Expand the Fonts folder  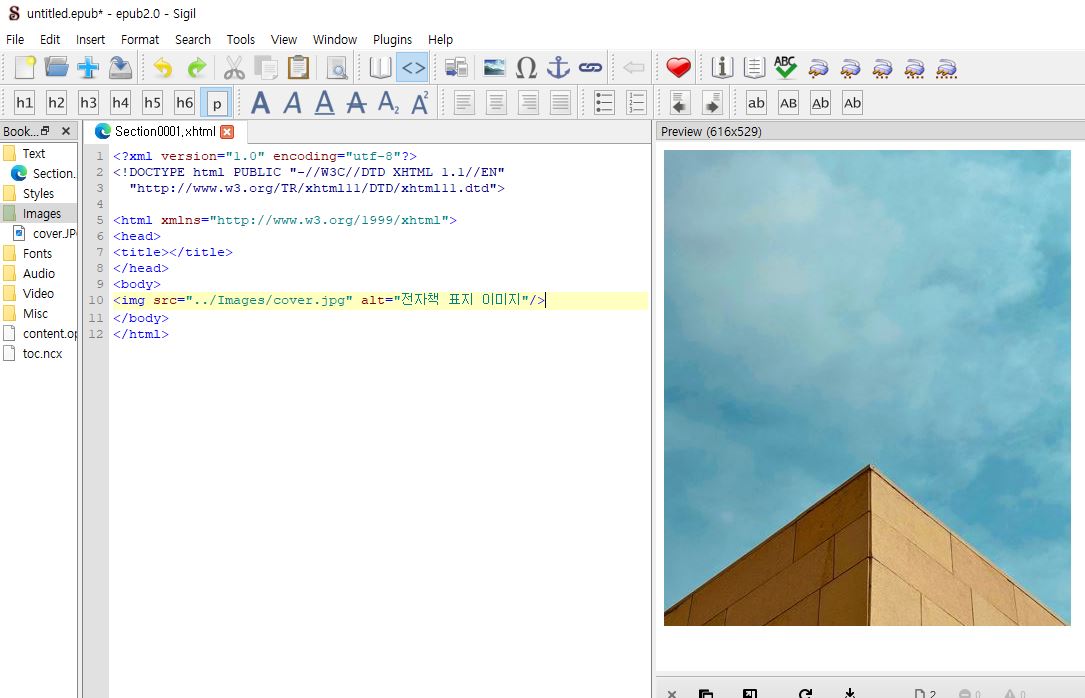[x=37, y=254]
